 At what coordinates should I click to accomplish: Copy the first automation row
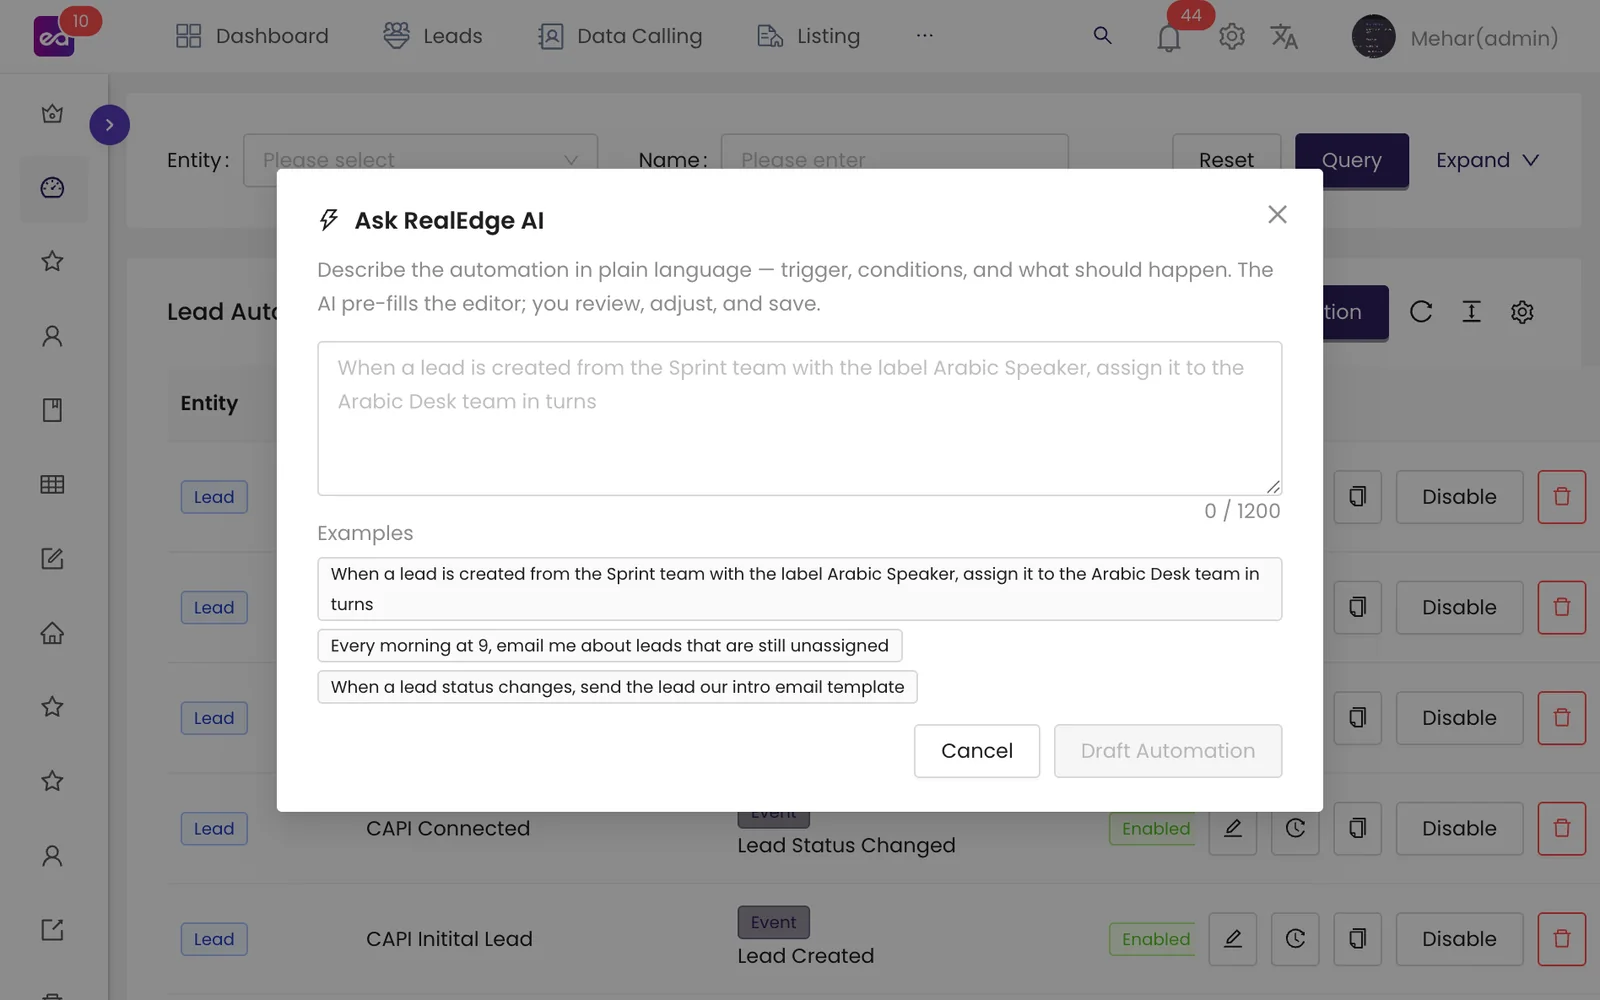[x=1357, y=497]
